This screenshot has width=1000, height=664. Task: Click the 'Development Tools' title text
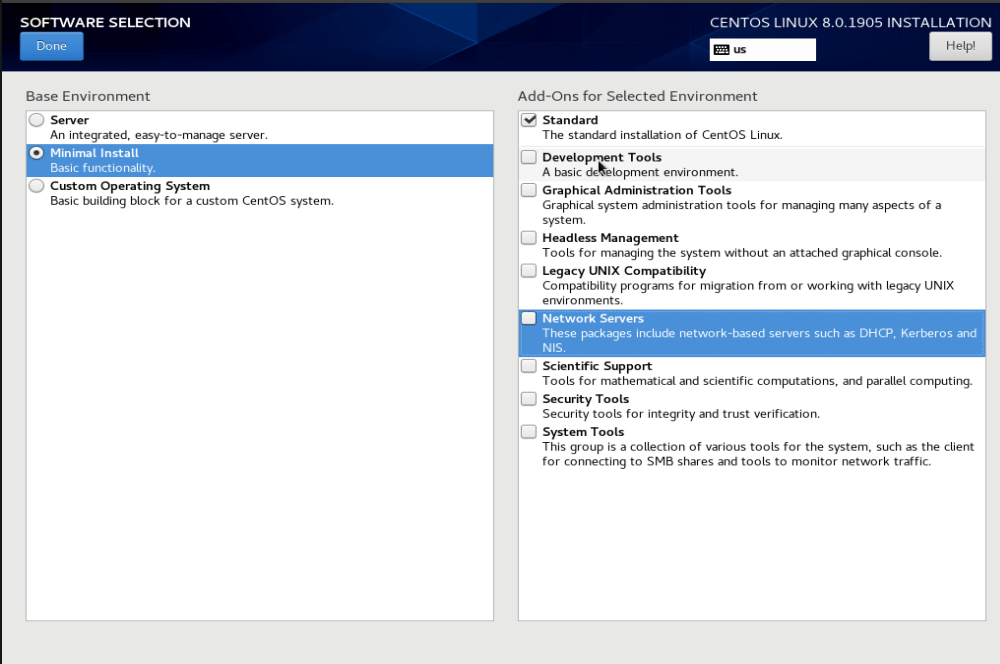pos(602,158)
